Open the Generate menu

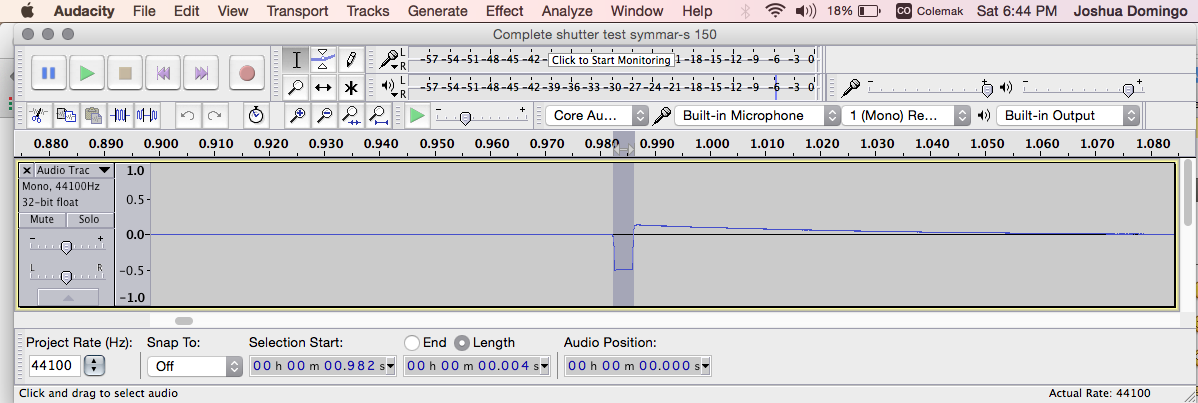pos(438,11)
